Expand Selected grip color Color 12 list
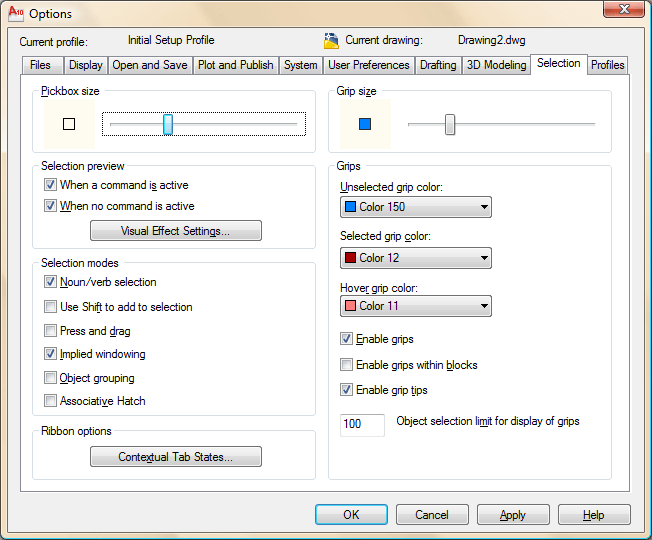Viewport: 652px width, 540px height. [415, 258]
